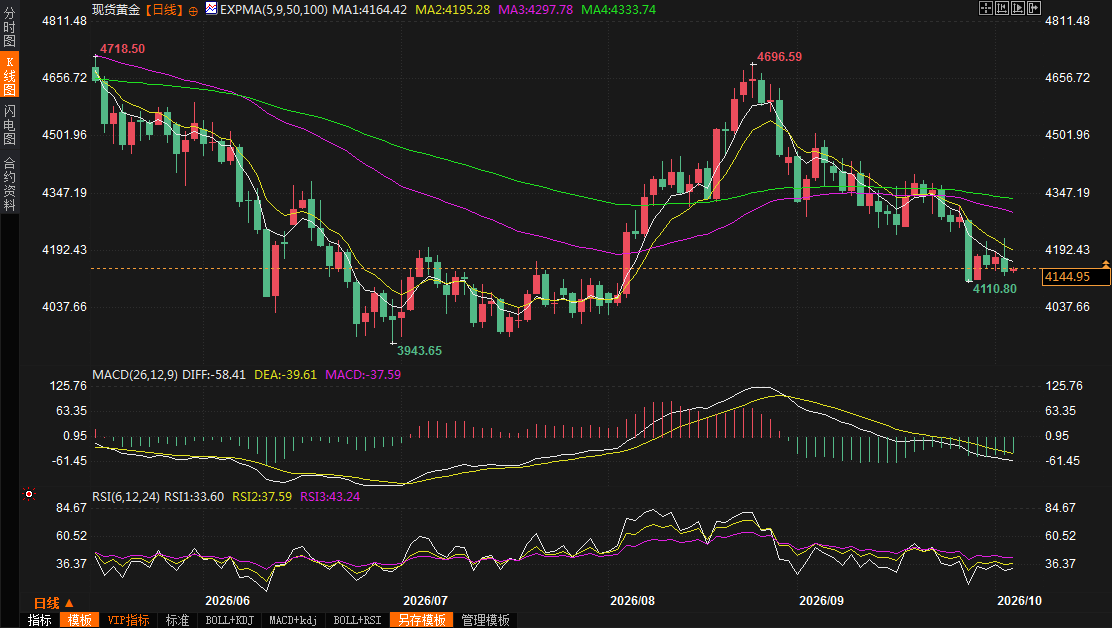The height and width of the screenshot is (628, 1112).
Task: Click the 2026/08 date label on time axis
Action: 633,600
